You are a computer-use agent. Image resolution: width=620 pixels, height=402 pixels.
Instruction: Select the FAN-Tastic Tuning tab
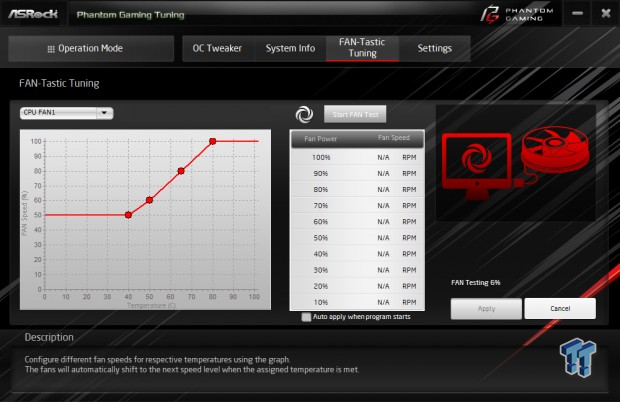(x=362, y=48)
